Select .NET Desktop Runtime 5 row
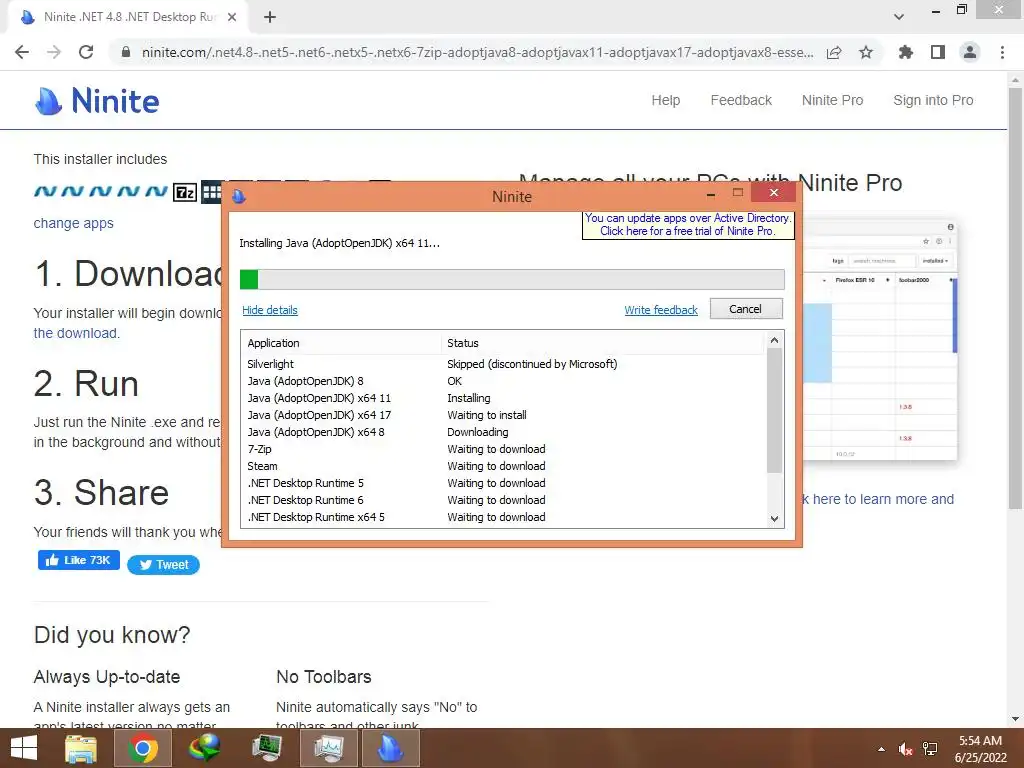 click(x=504, y=483)
